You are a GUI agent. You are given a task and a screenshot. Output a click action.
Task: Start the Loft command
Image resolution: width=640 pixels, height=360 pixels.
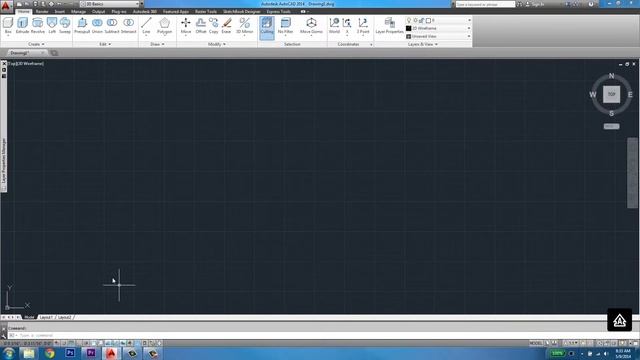(x=52, y=25)
